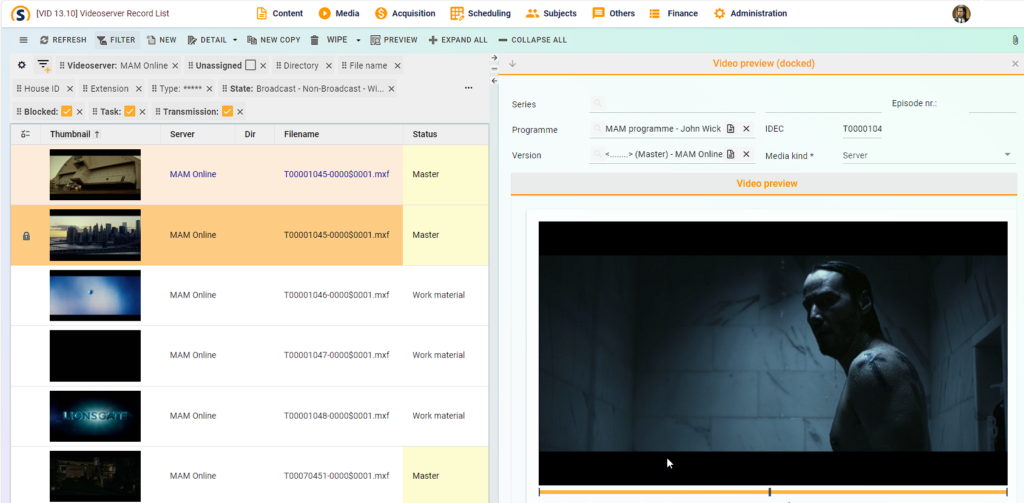The height and width of the screenshot is (503, 1024).
Task: Select the Lionsgate thumbnail row
Action: pyautogui.click(x=95, y=416)
